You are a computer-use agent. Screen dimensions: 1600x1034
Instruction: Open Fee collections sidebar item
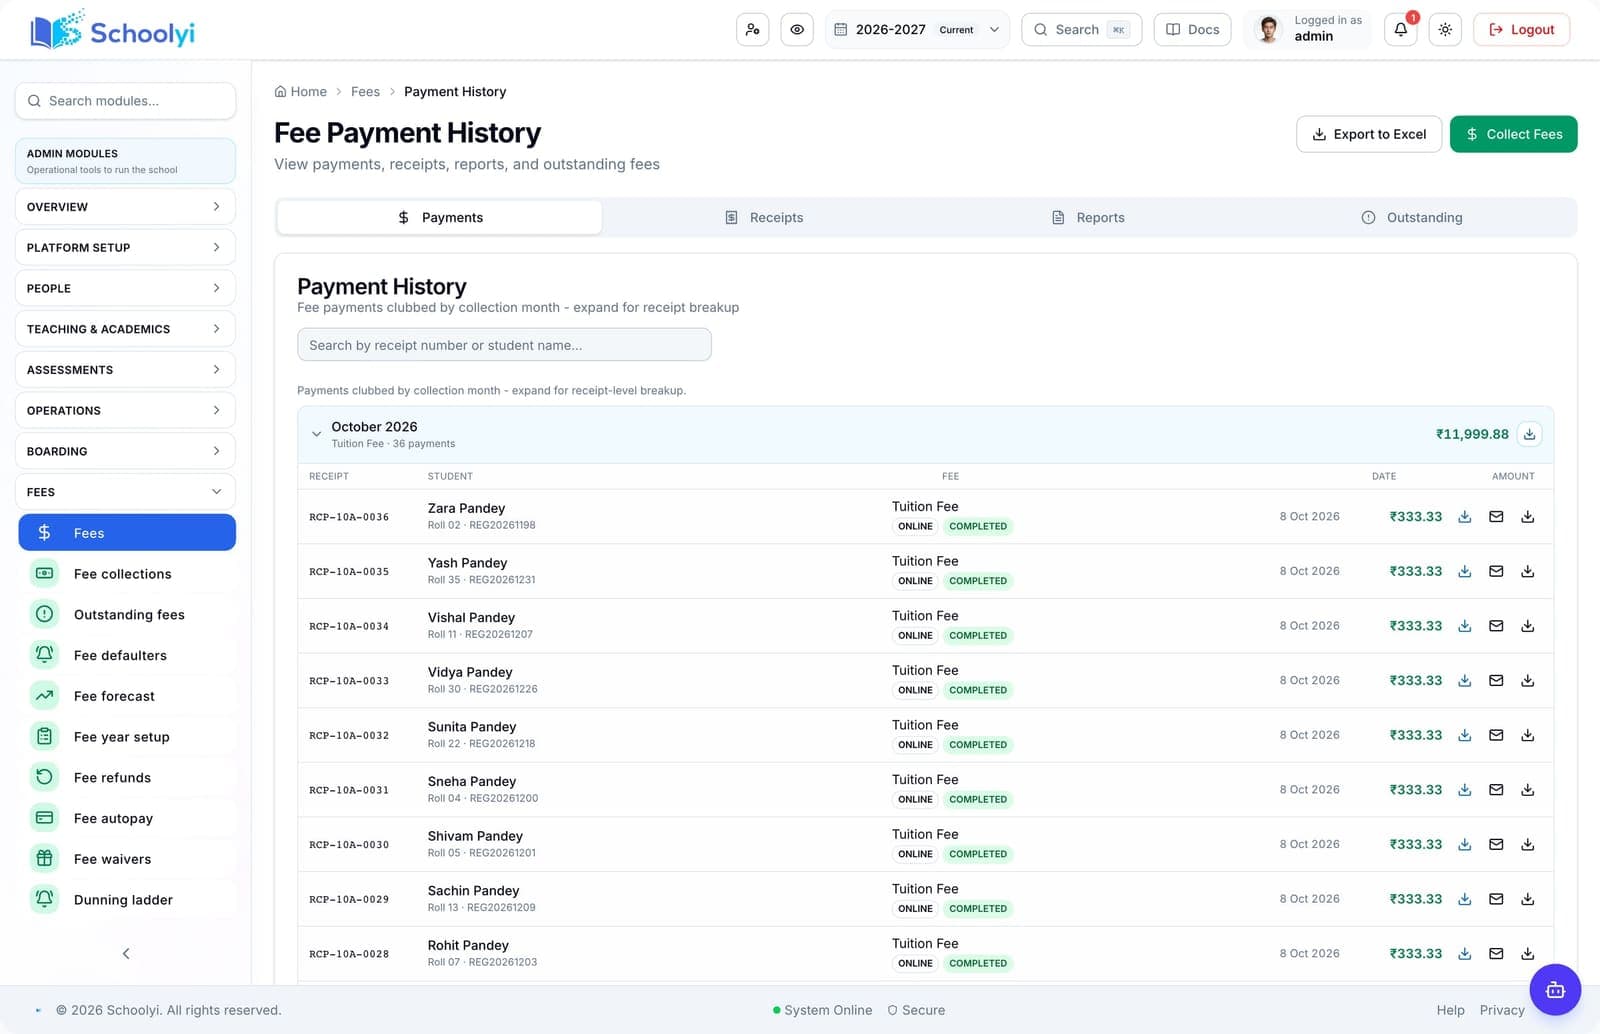(x=127, y=574)
